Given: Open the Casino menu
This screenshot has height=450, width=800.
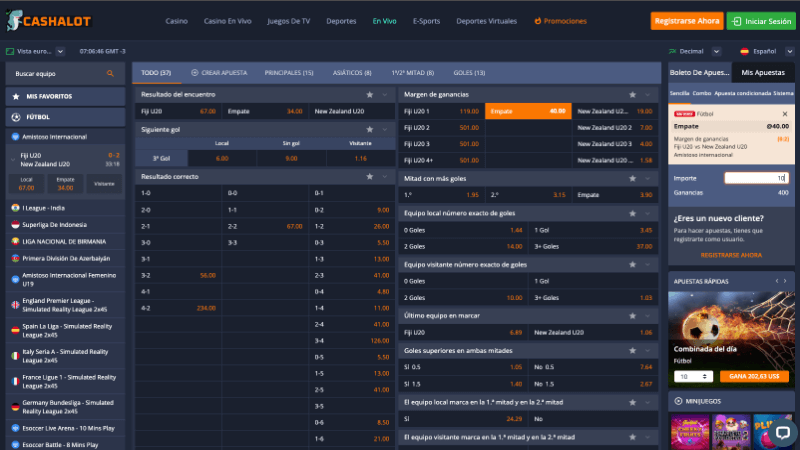Looking at the screenshot, I should pyautogui.click(x=177, y=21).
